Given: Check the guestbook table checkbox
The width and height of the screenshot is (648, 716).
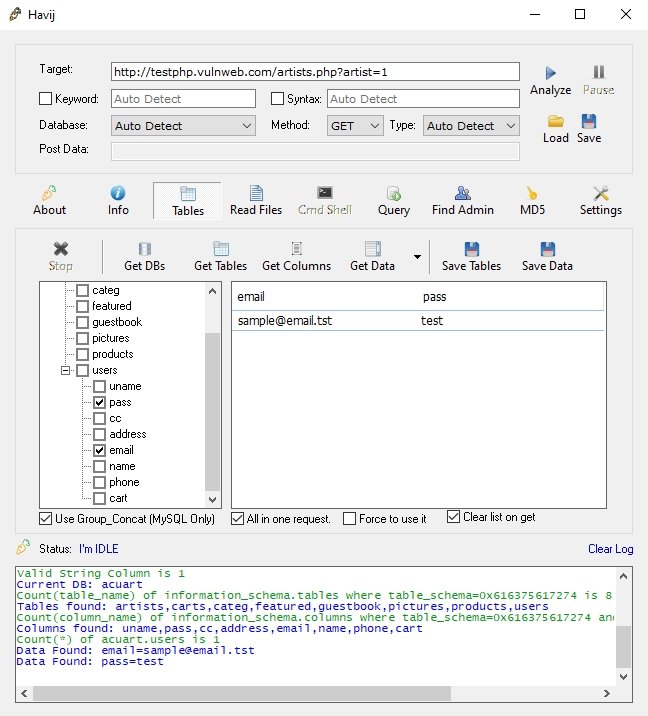Looking at the screenshot, I should tap(82, 322).
